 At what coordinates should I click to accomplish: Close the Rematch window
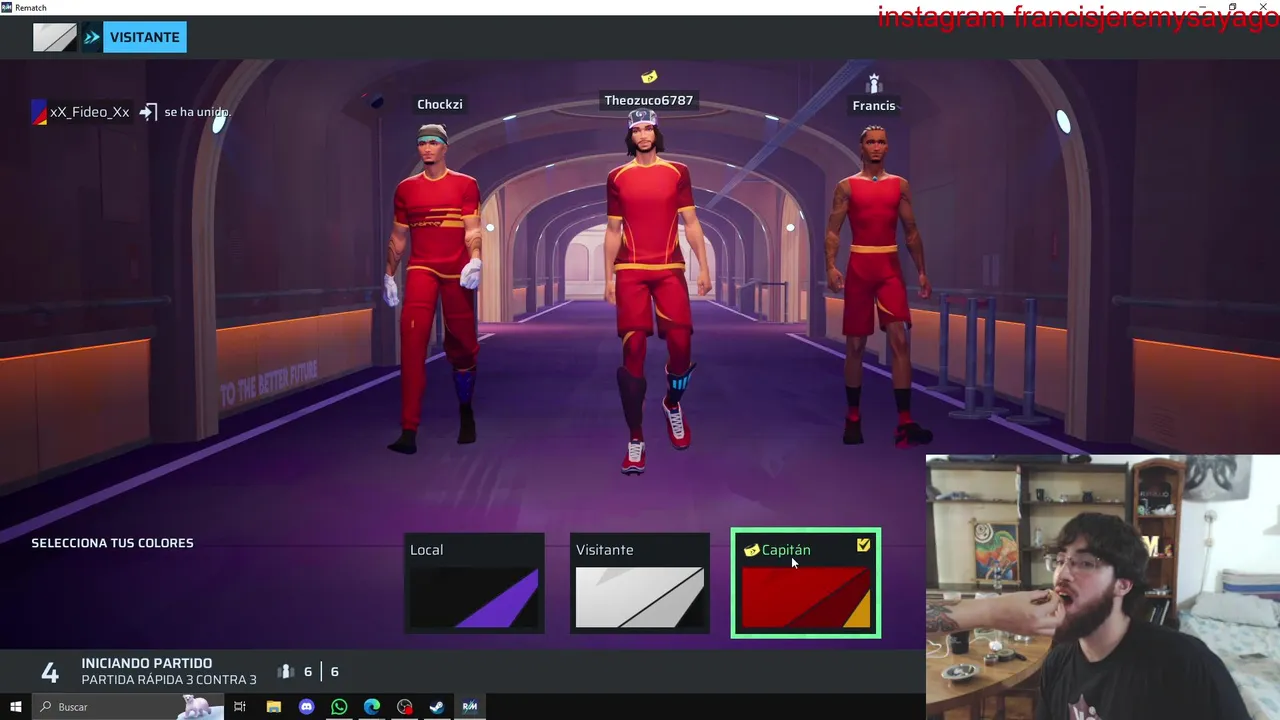pyautogui.click(x=1263, y=7)
